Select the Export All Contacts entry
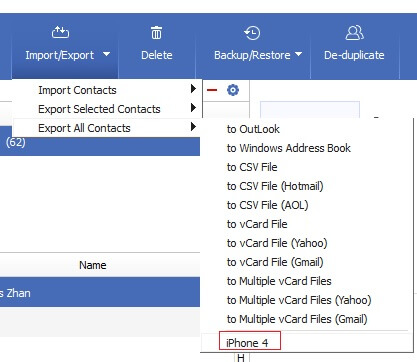This screenshot has width=417, height=362. tap(107, 128)
